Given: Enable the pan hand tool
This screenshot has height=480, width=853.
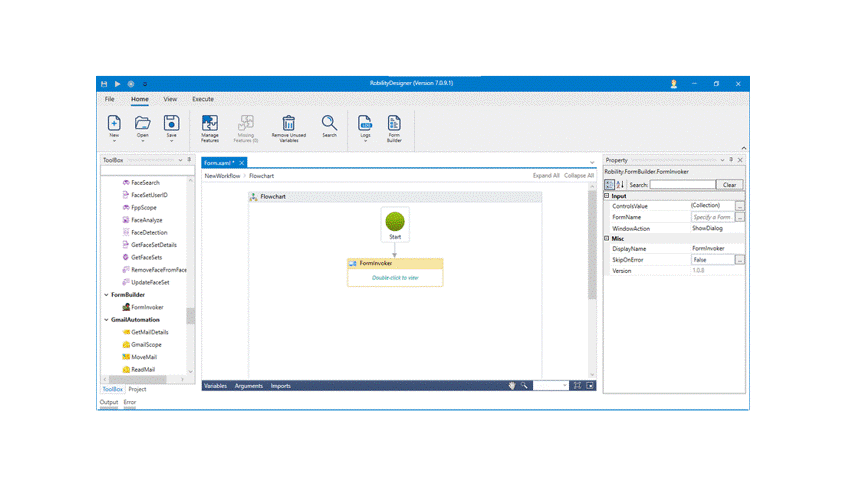Looking at the screenshot, I should pyautogui.click(x=511, y=385).
